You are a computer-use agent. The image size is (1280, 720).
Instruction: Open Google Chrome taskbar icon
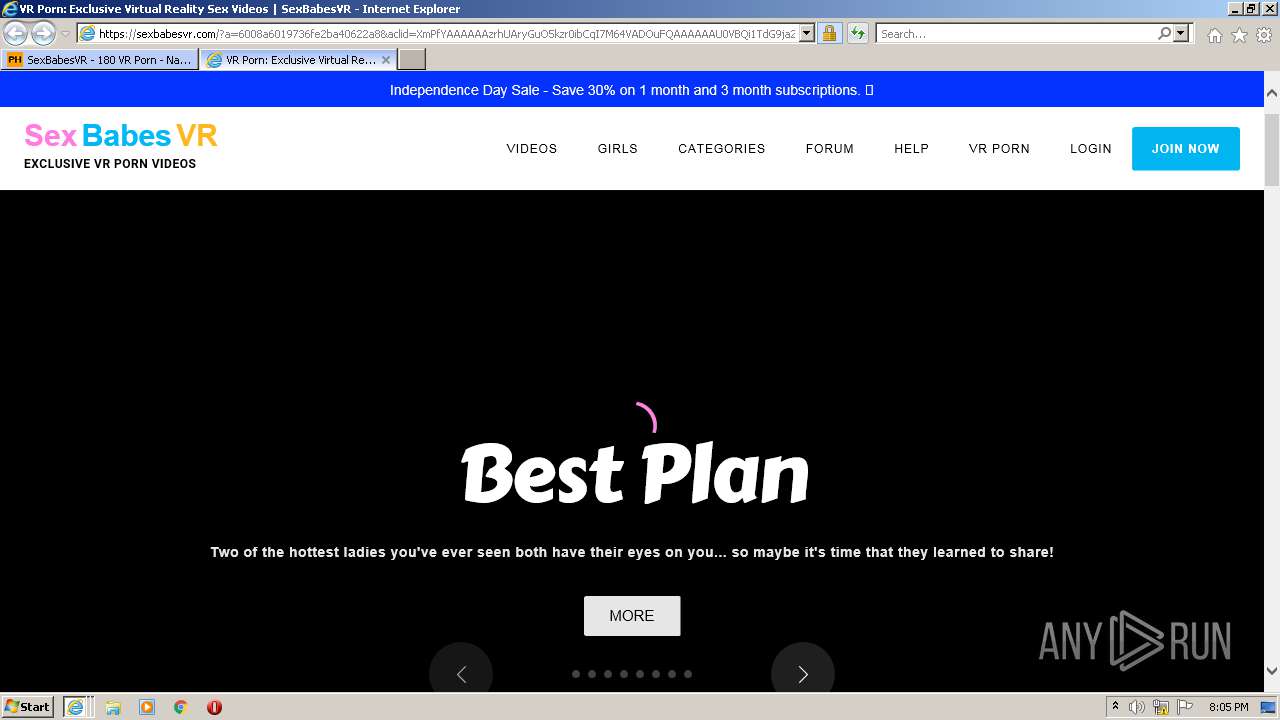click(181, 707)
